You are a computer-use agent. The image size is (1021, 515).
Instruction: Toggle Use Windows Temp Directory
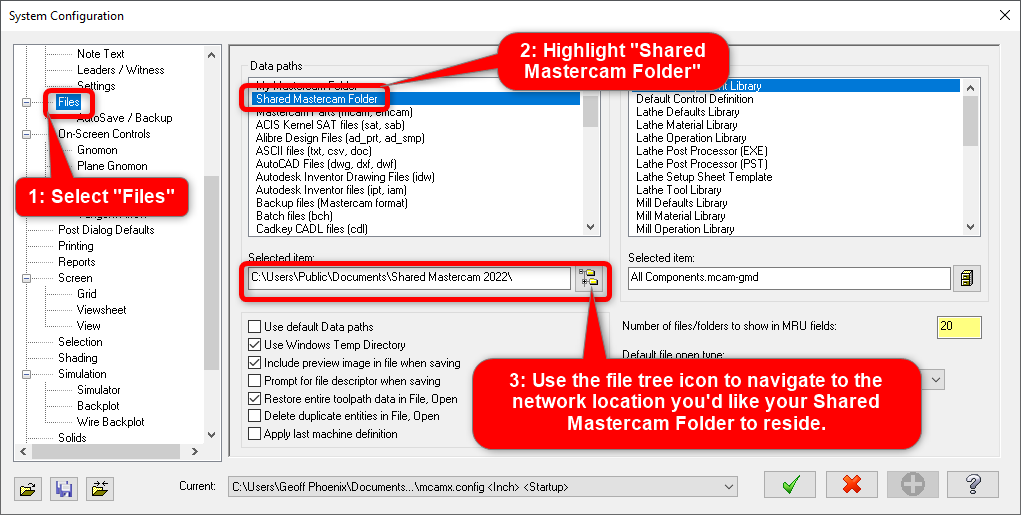click(x=255, y=344)
